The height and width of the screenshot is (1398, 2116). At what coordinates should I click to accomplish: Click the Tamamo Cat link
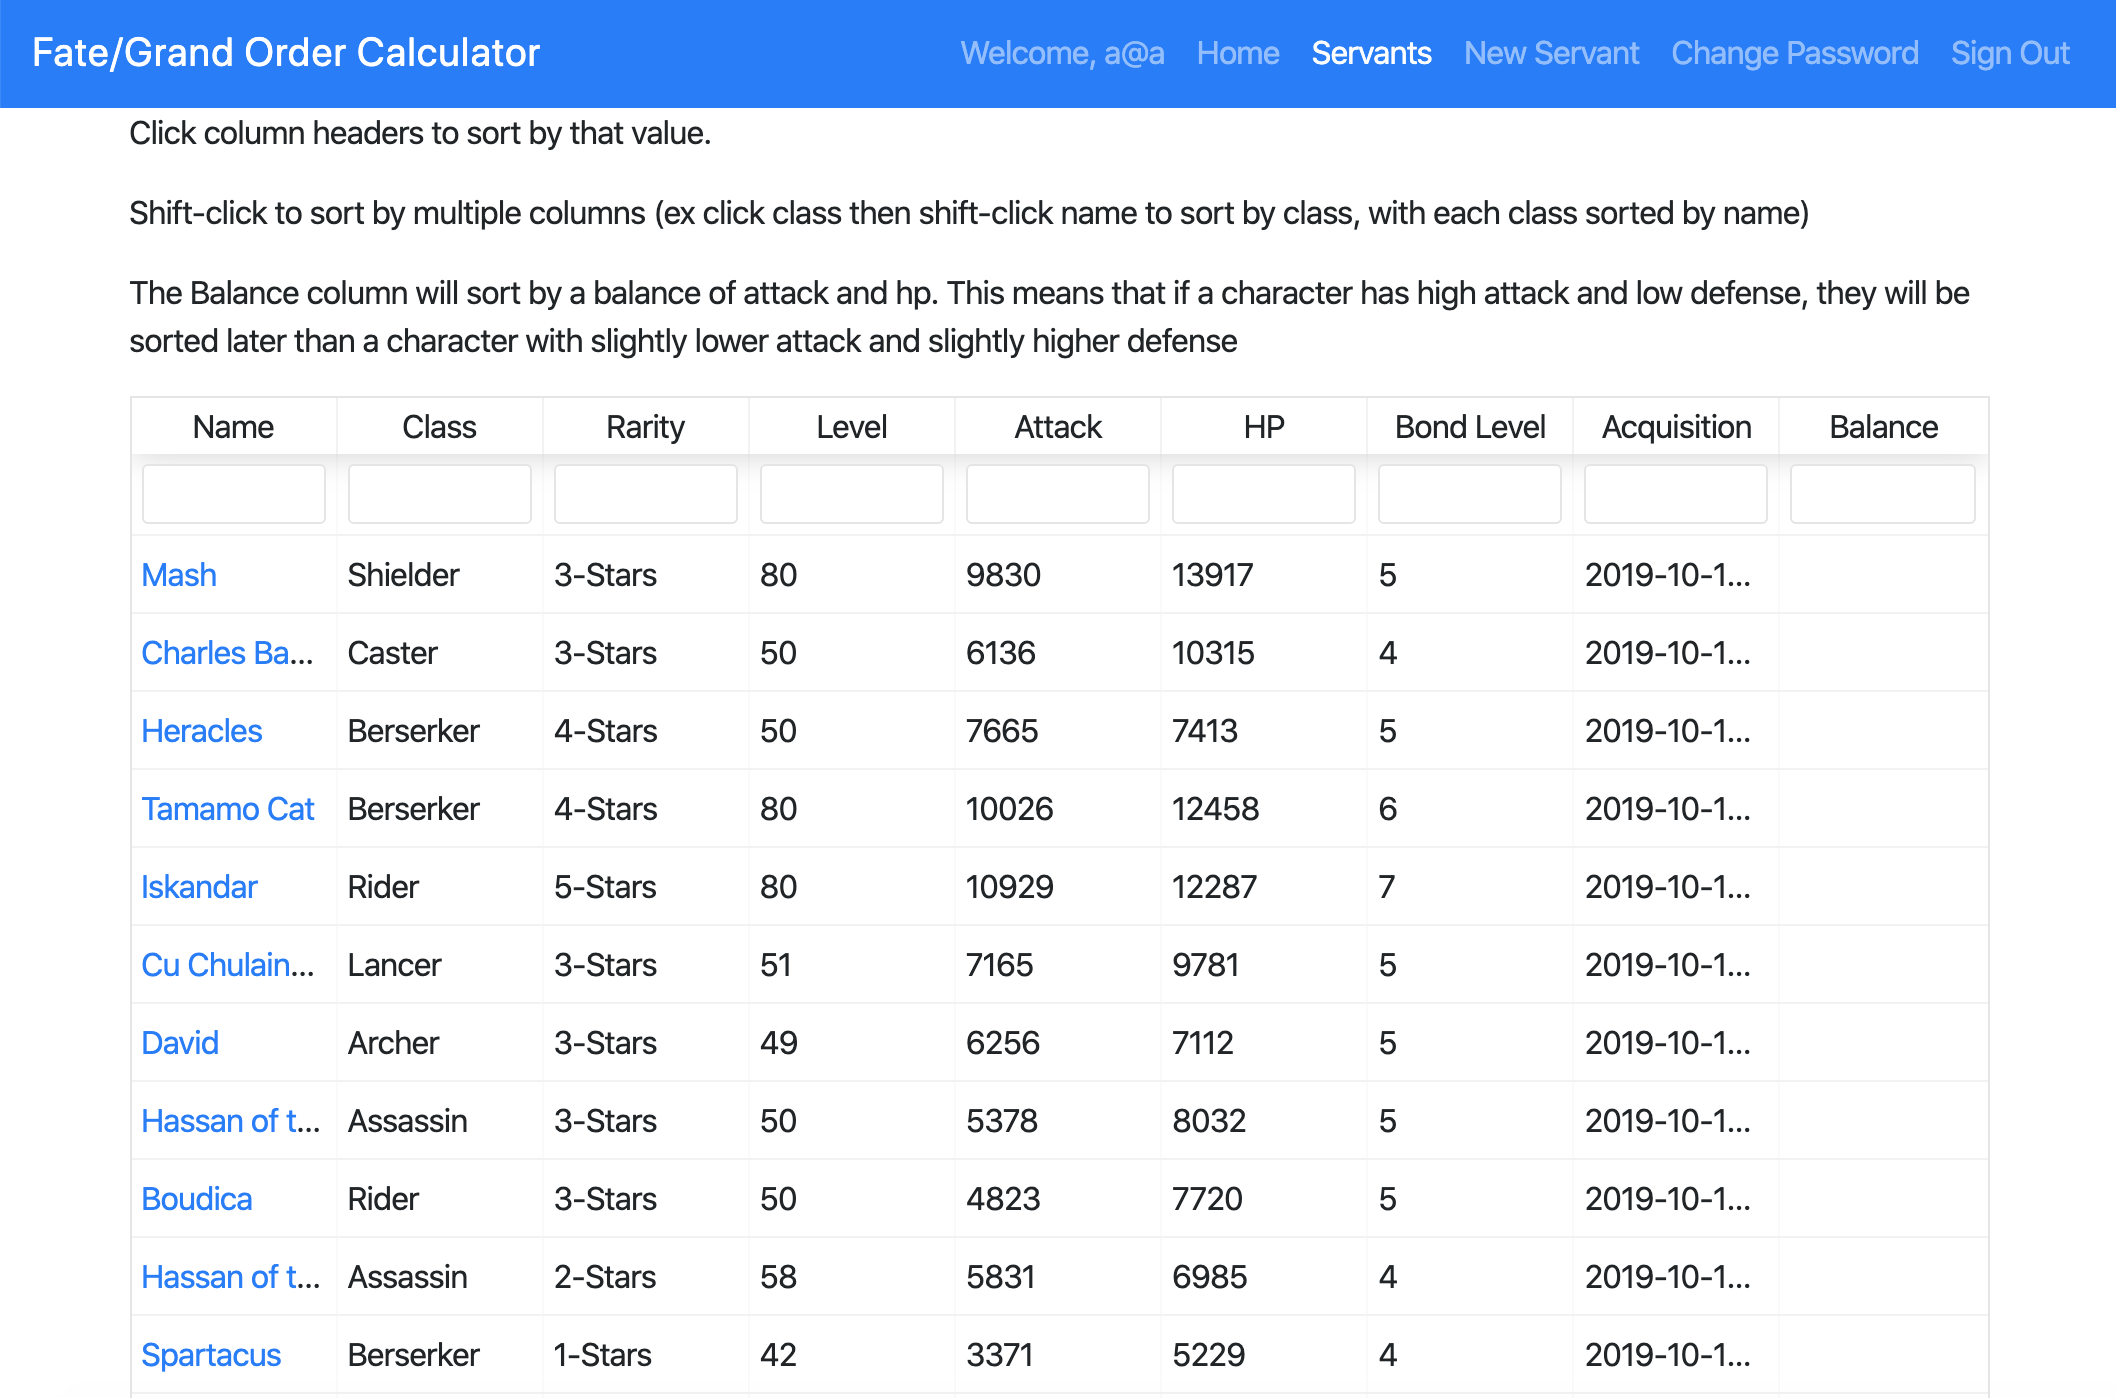[x=227, y=809]
